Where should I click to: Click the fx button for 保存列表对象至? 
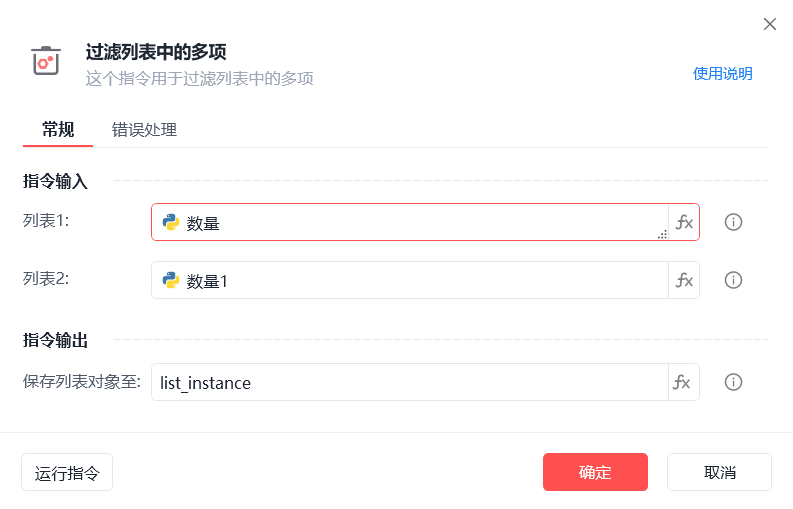tap(684, 382)
